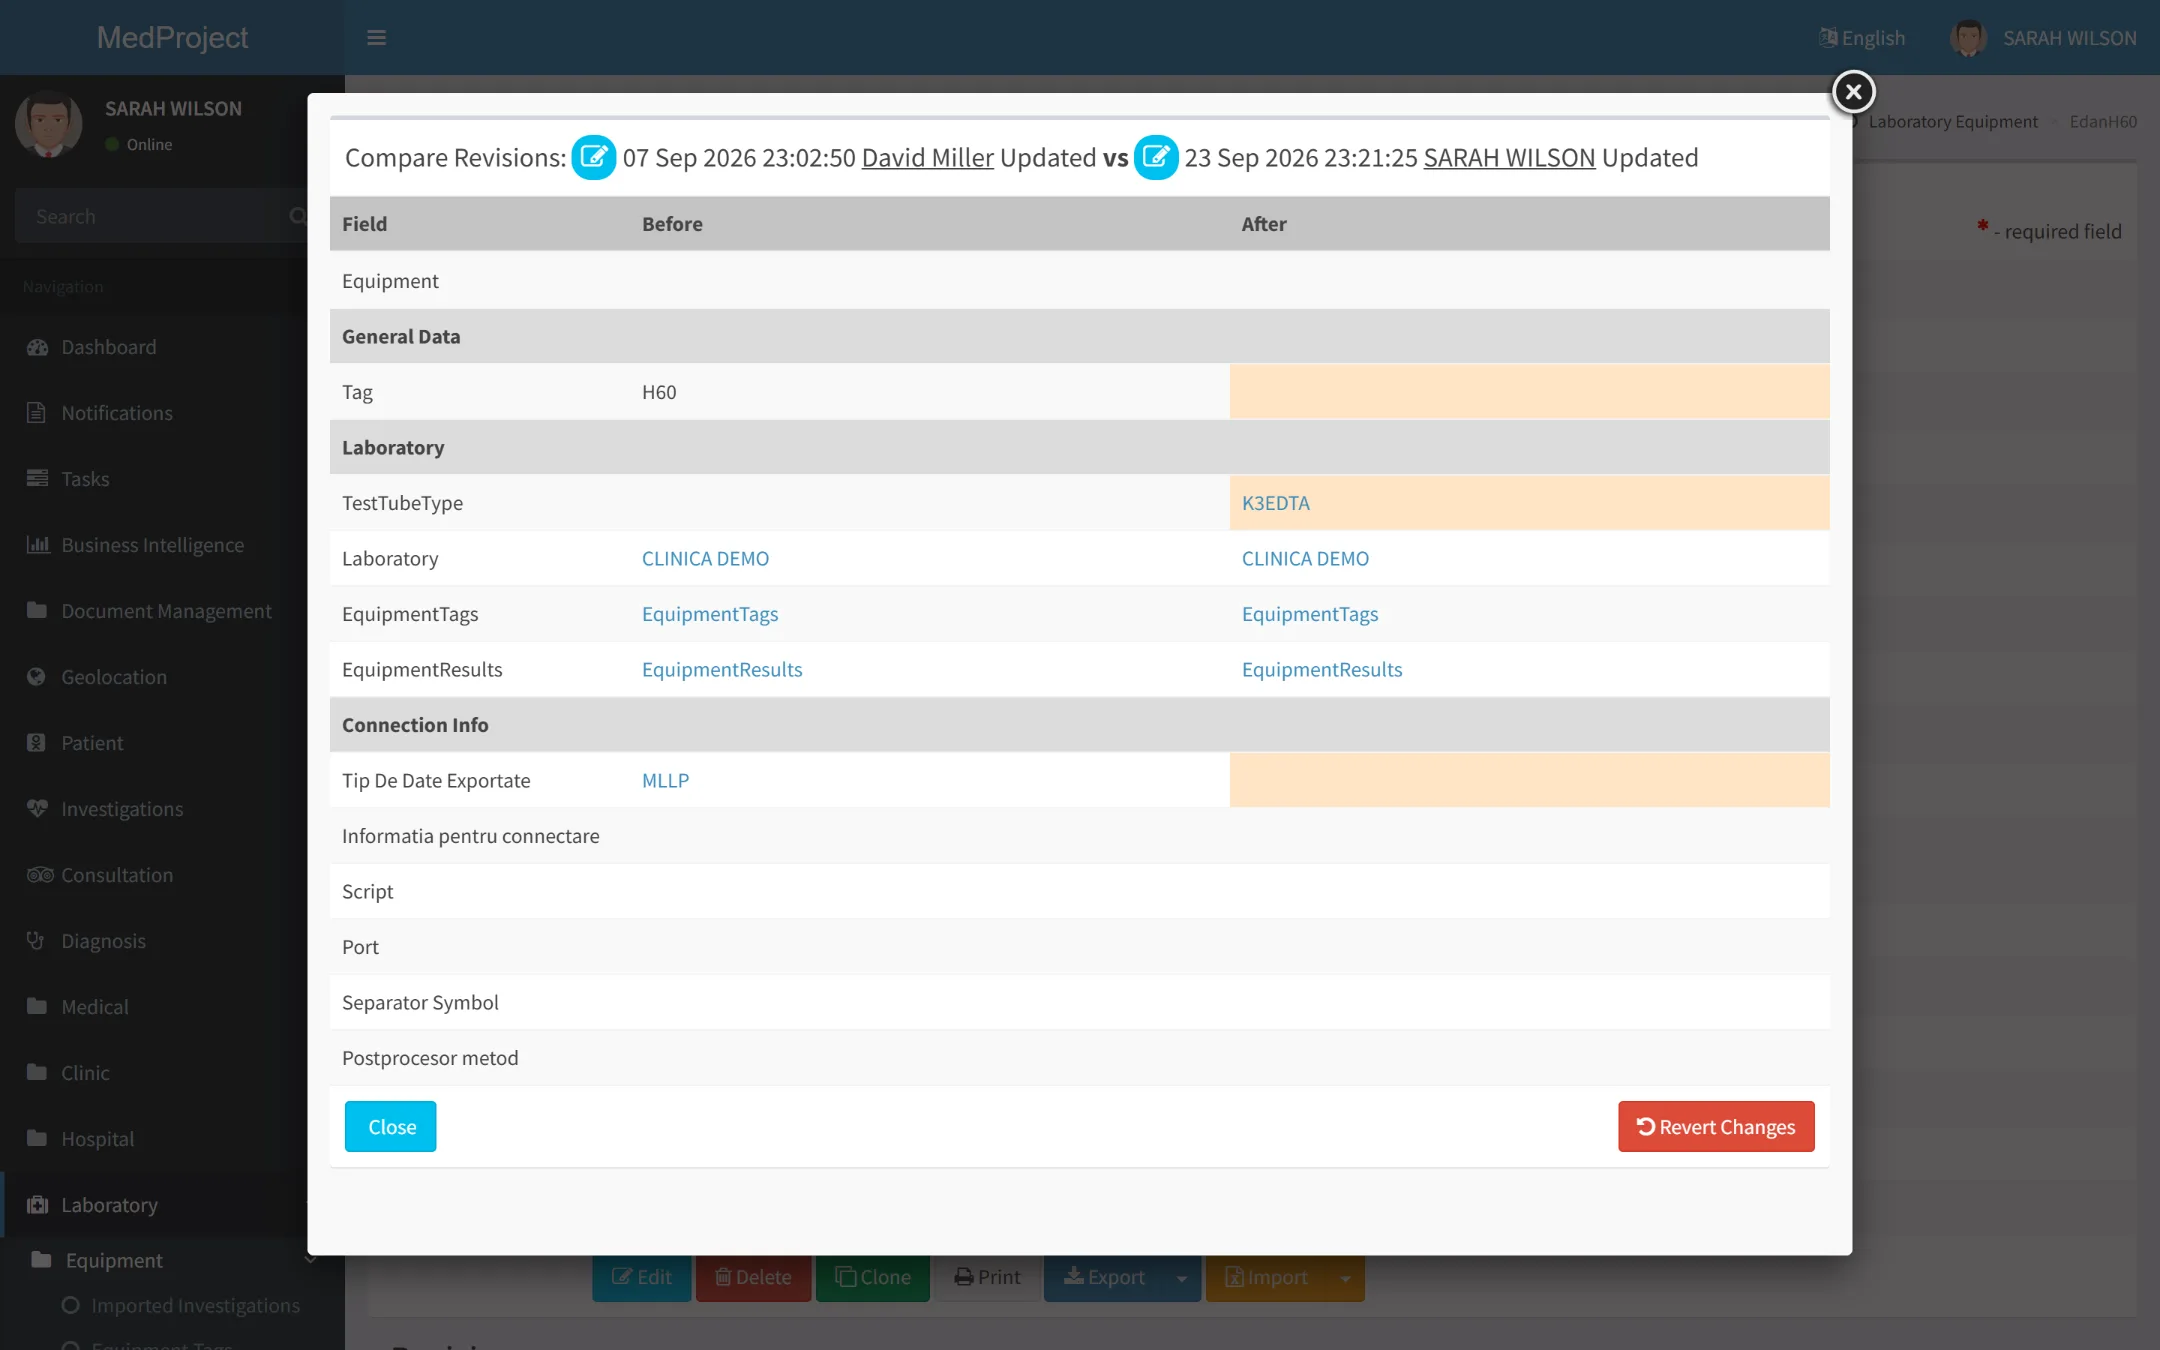Click the Diagnosis stethoscope icon

coord(37,941)
